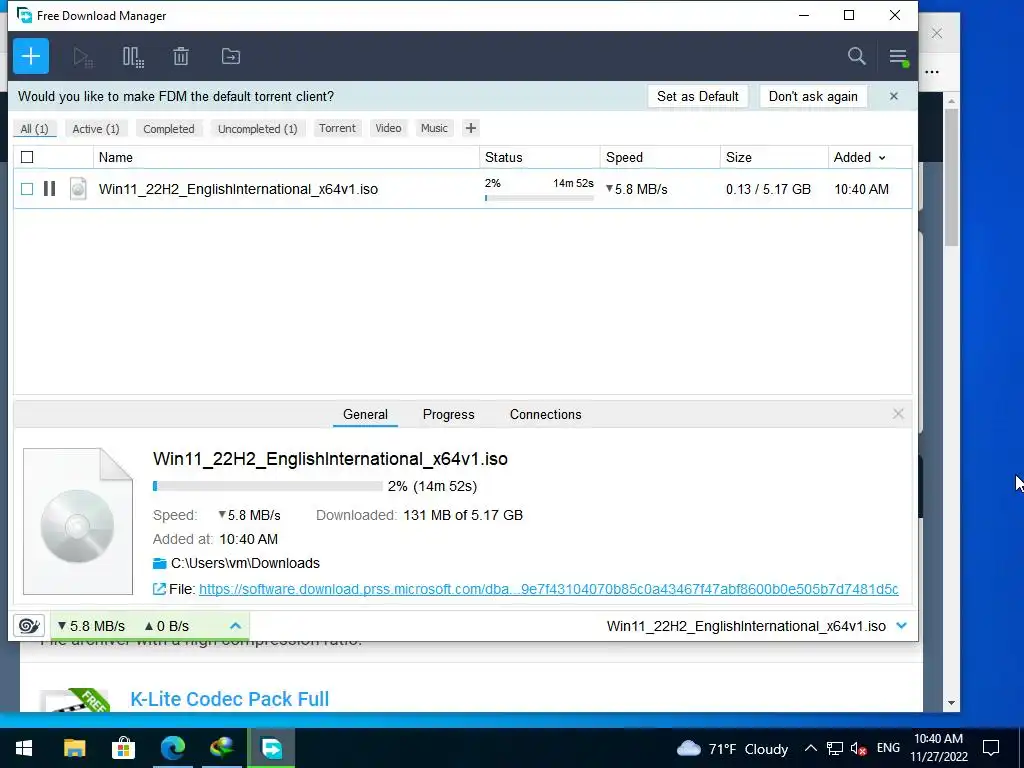Open the FDM hamburger main menu
Viewport: 1024px width, 768px height.
click(899, 57)
